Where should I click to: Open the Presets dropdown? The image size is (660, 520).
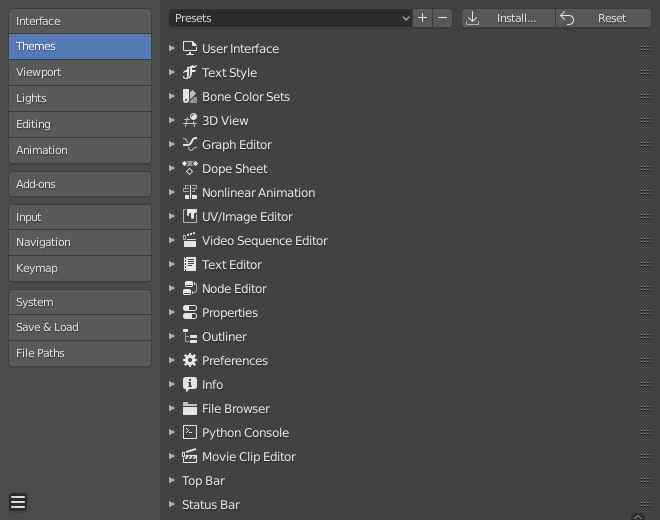tap(290, 18)
